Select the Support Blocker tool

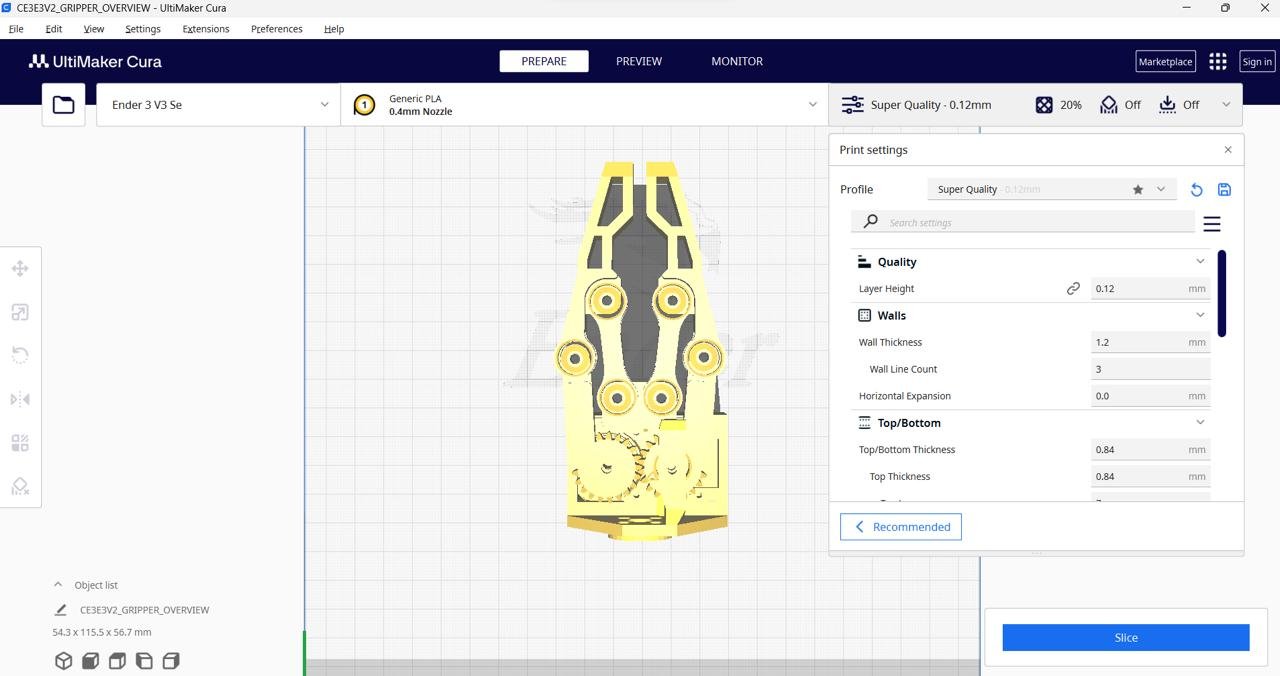point(20,486)
